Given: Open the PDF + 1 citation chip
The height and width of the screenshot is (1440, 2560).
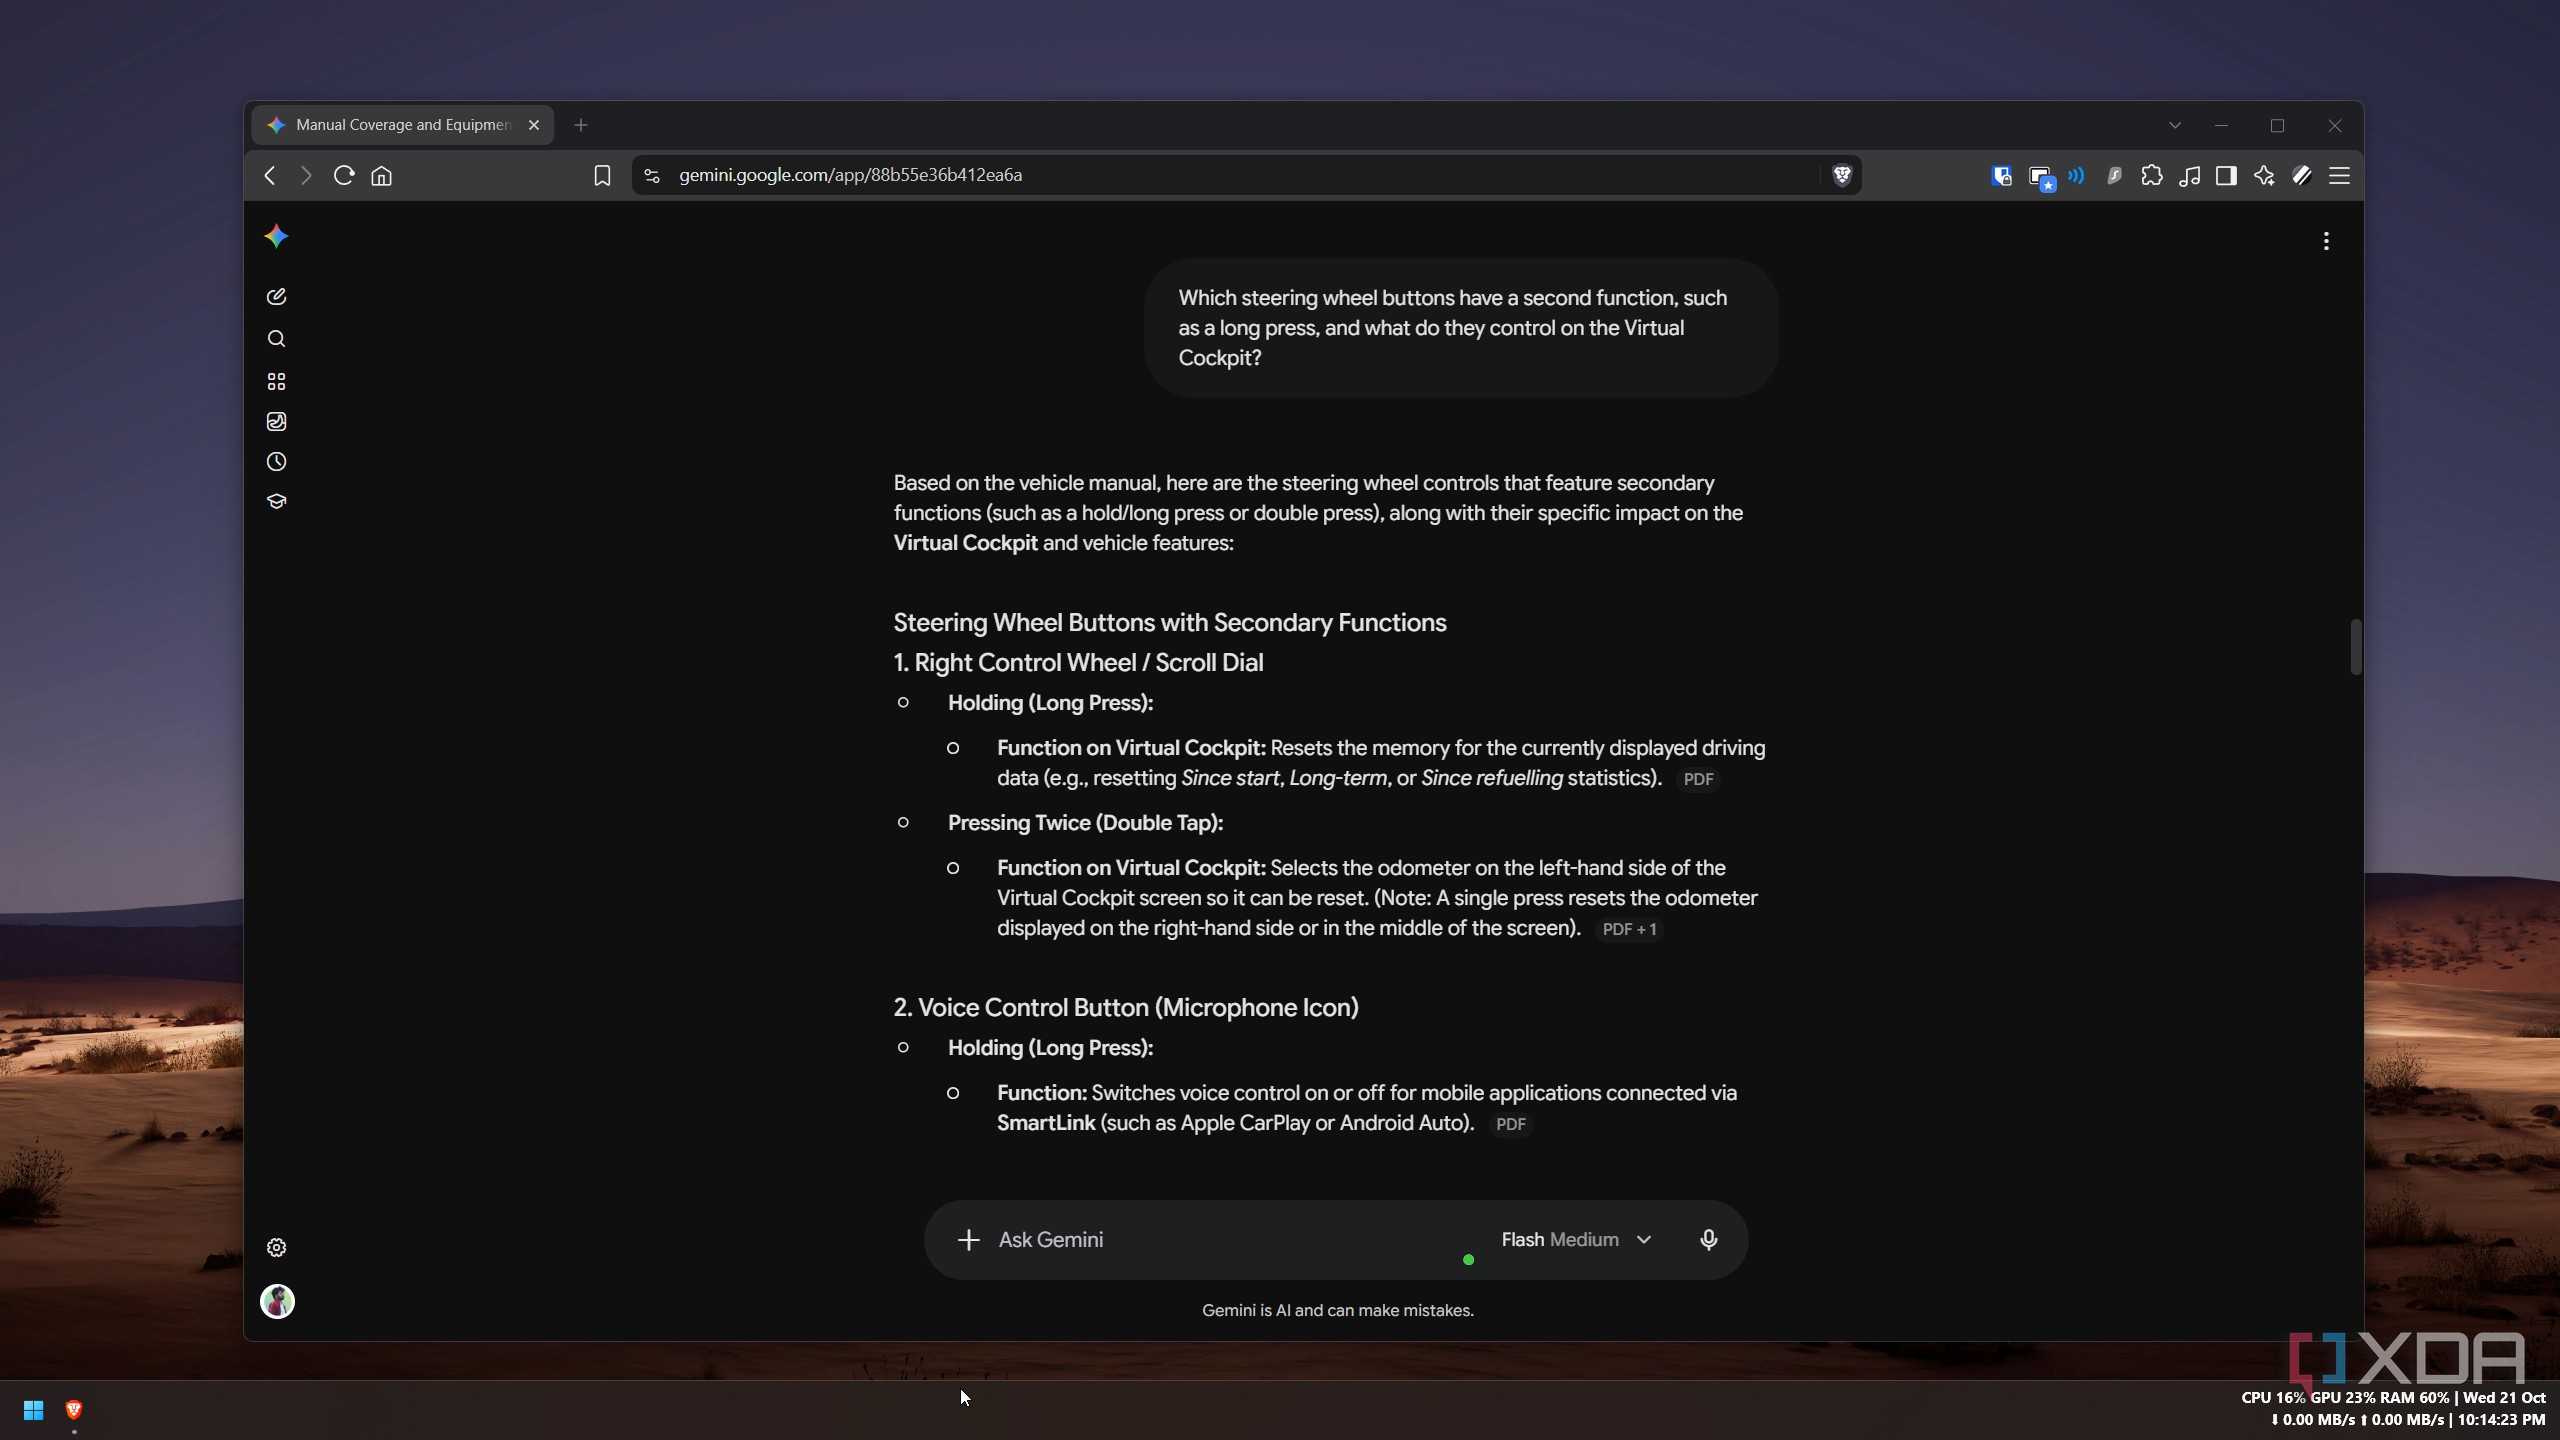Looking at the screenshot, I should pyautogui.click(x=1629, y=929).
